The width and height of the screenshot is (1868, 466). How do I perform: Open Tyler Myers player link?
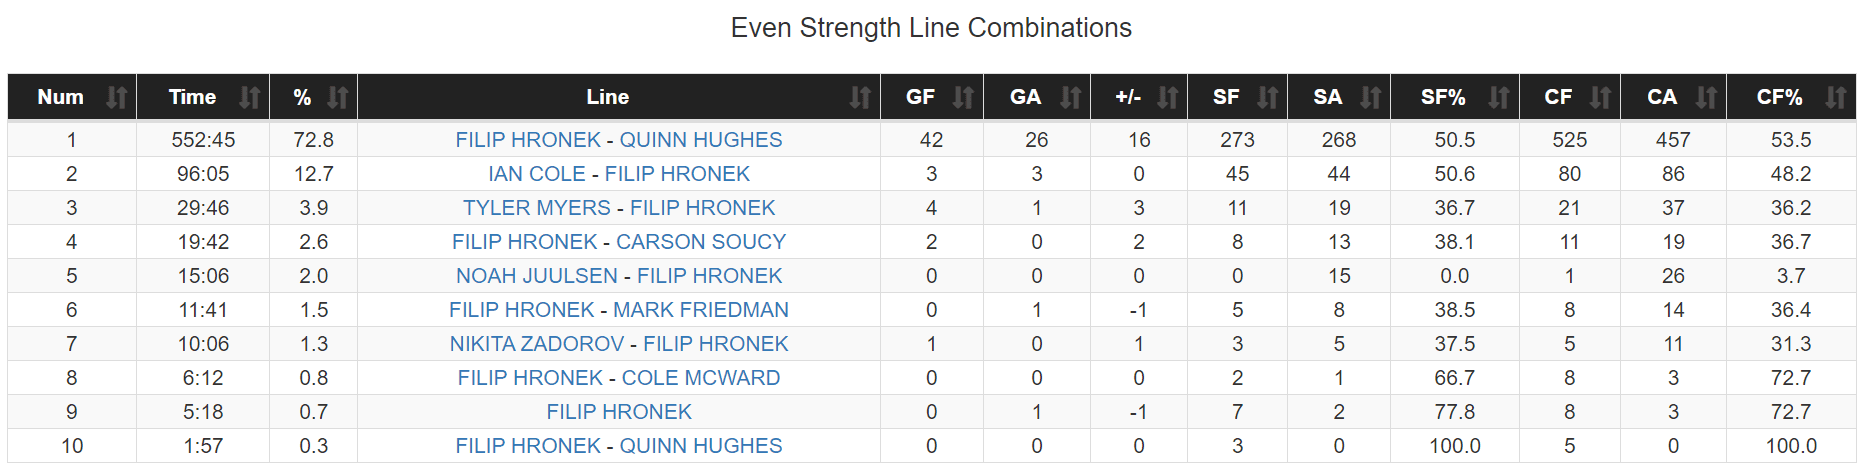pyautogui.click(x=536, y=208)
